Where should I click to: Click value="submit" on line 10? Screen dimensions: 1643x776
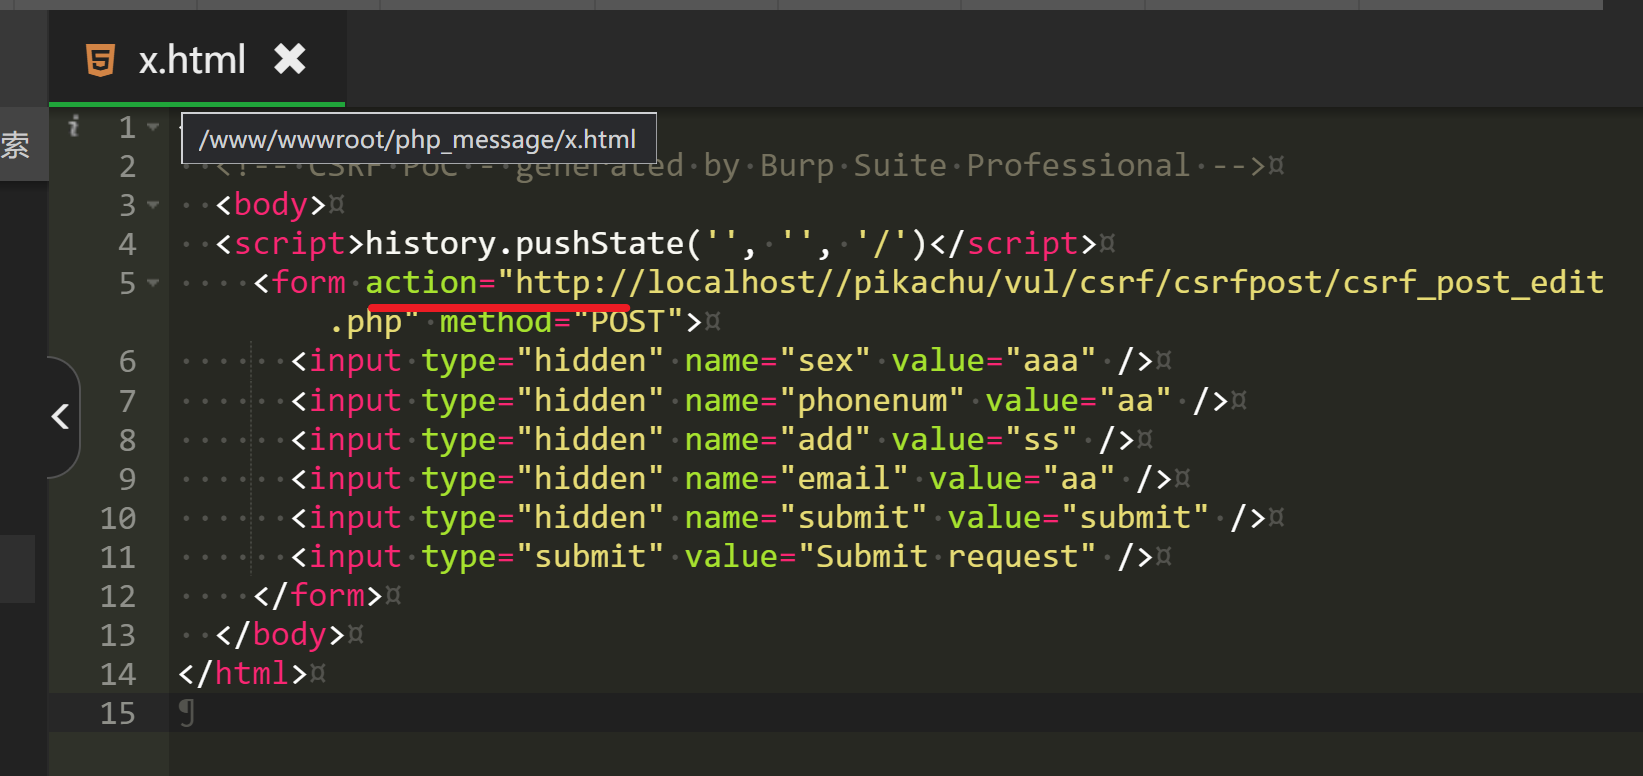[1078, 518]
